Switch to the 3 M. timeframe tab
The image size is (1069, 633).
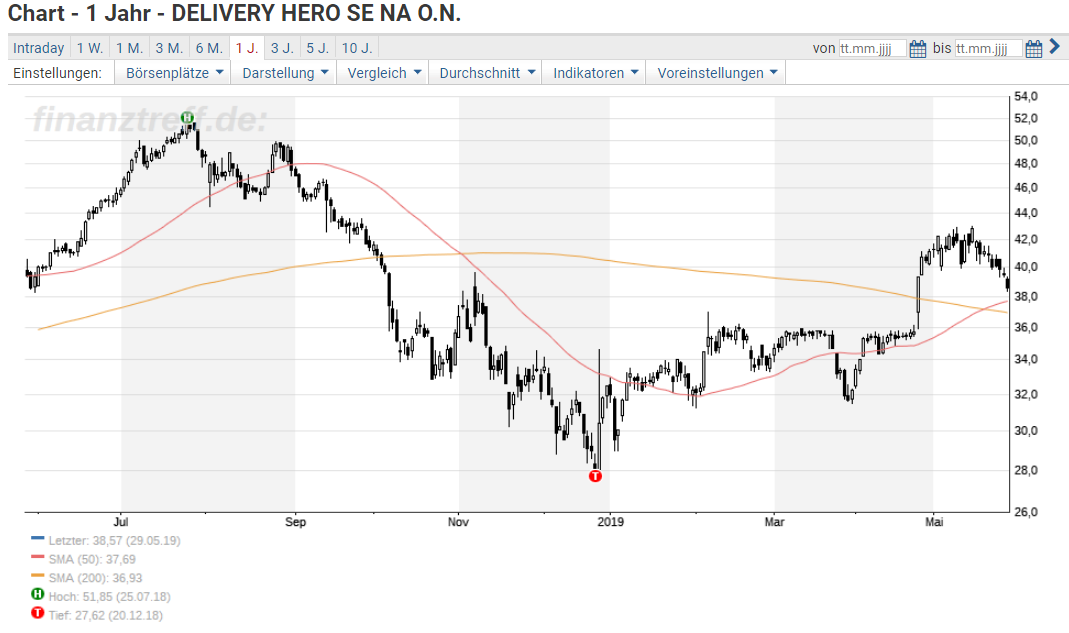tap(169, 48)
